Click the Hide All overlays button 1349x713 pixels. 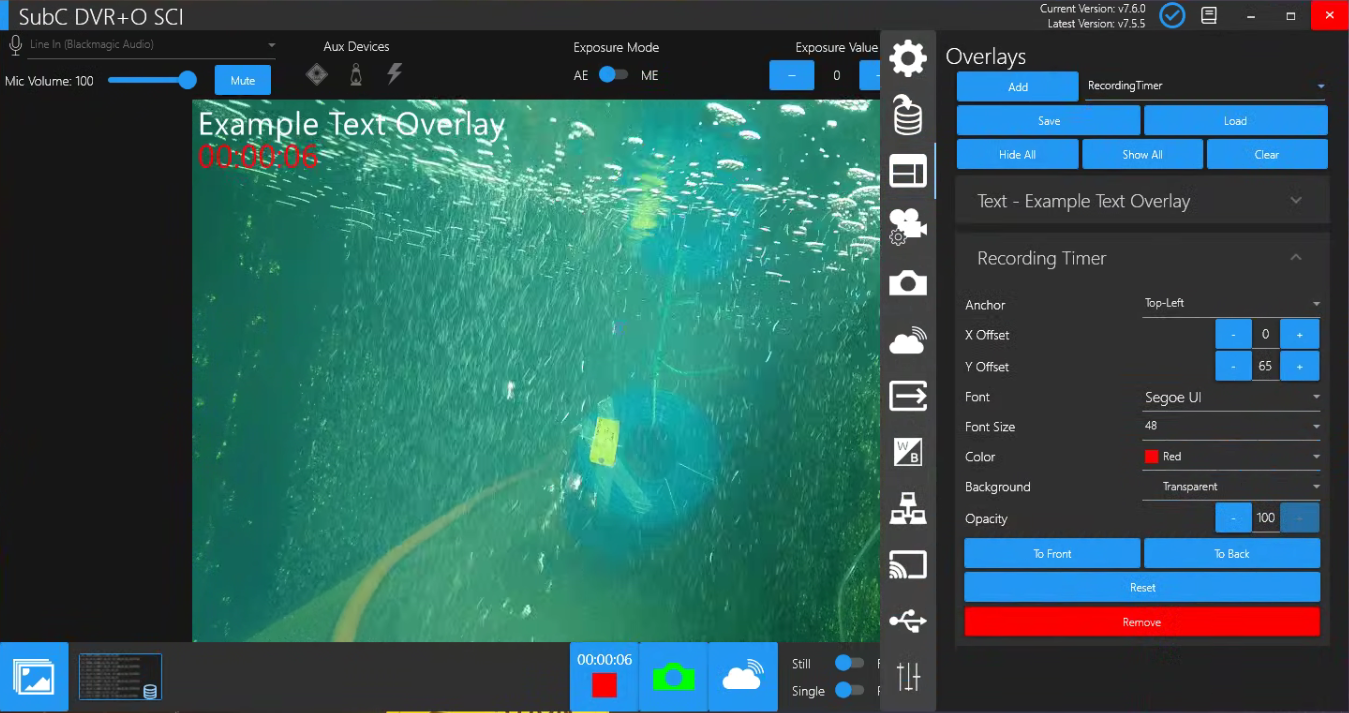coord(1017,155)
